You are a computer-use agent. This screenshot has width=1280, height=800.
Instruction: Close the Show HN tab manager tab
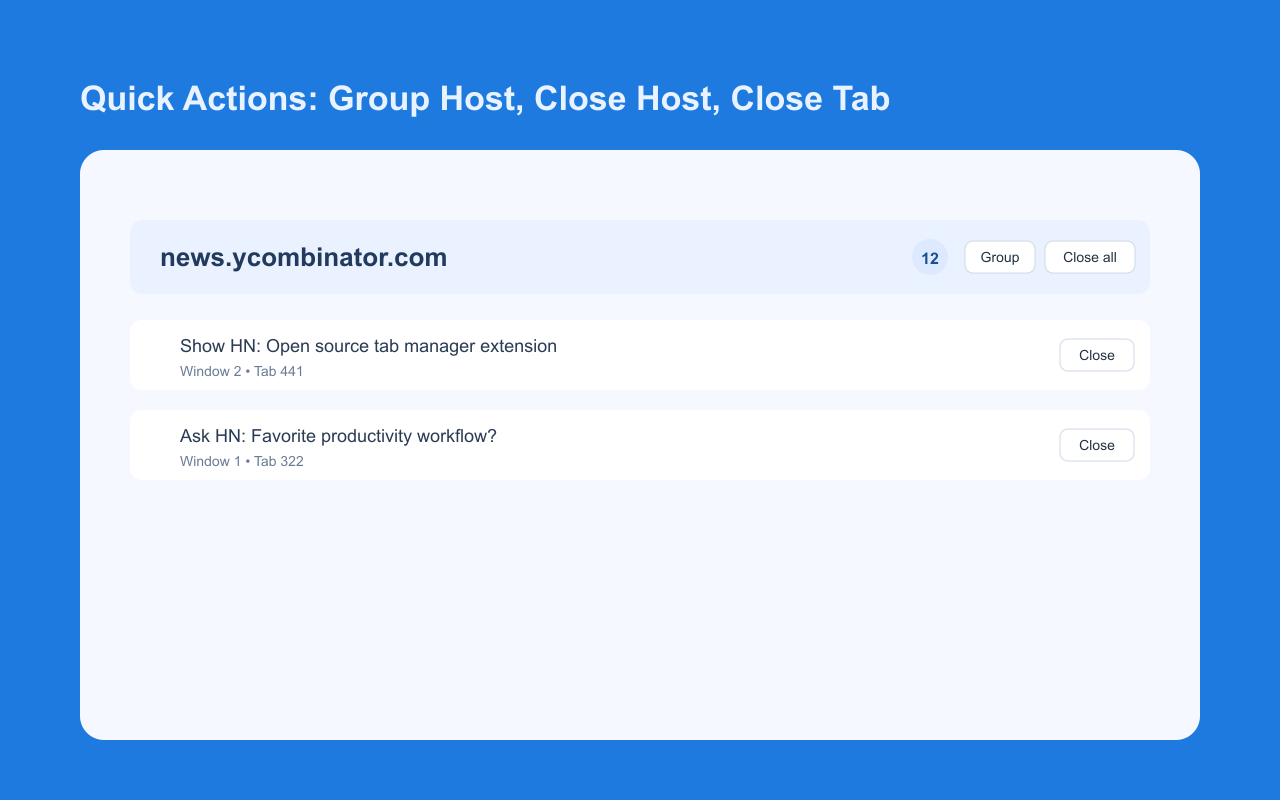coord(1096,355)
